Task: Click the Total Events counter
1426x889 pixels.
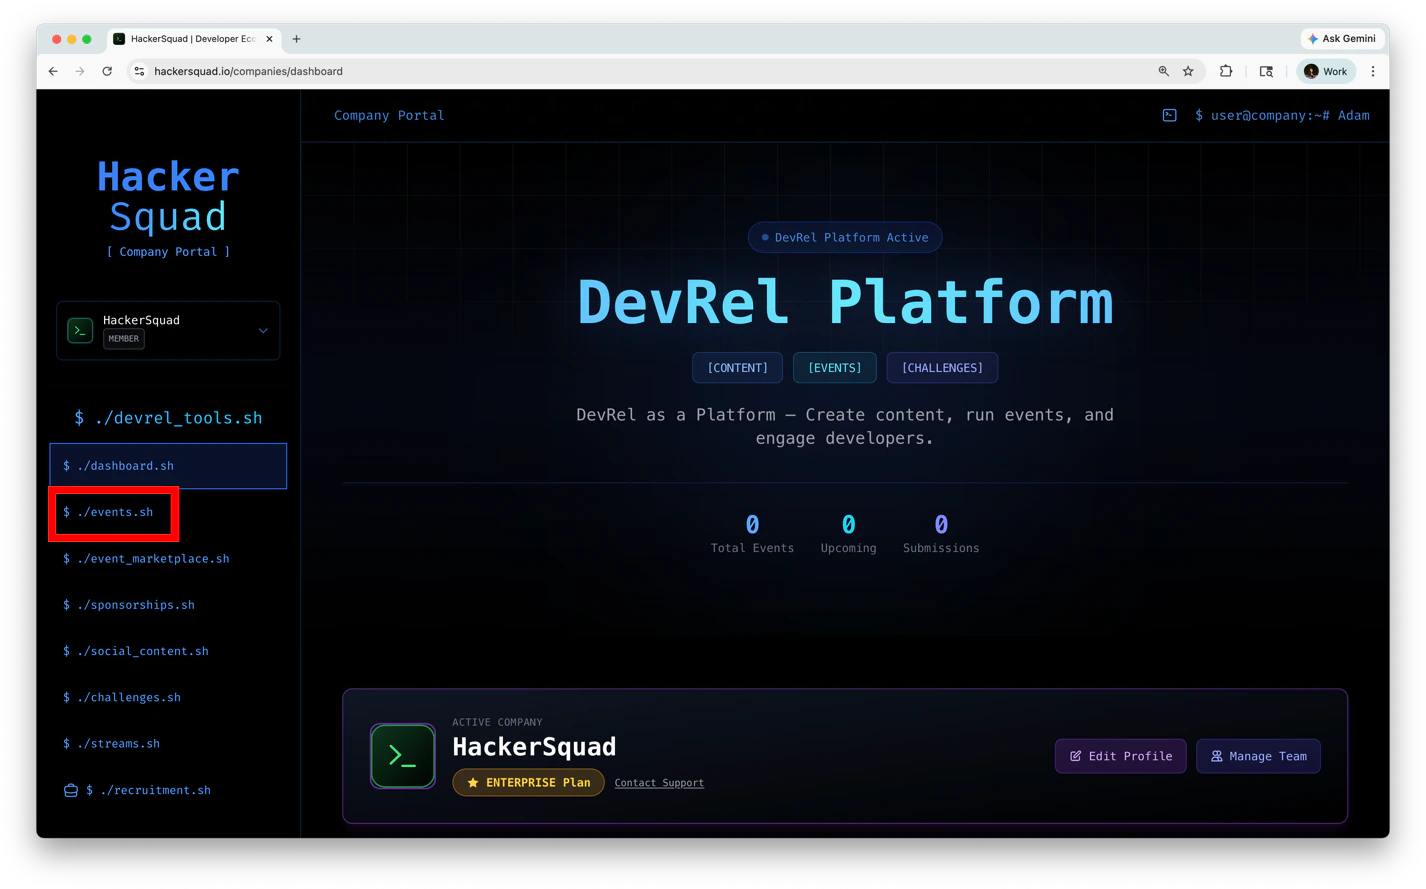Action: [752, 534]
